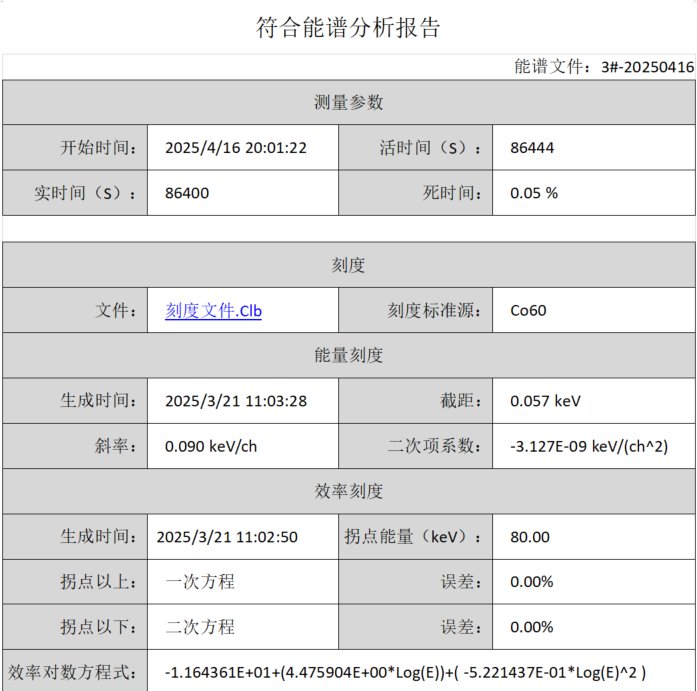Click the report title 符合能谱分析报告
Image resolution: width=697 pixels, height=691 pixels.
click(348, 28)
